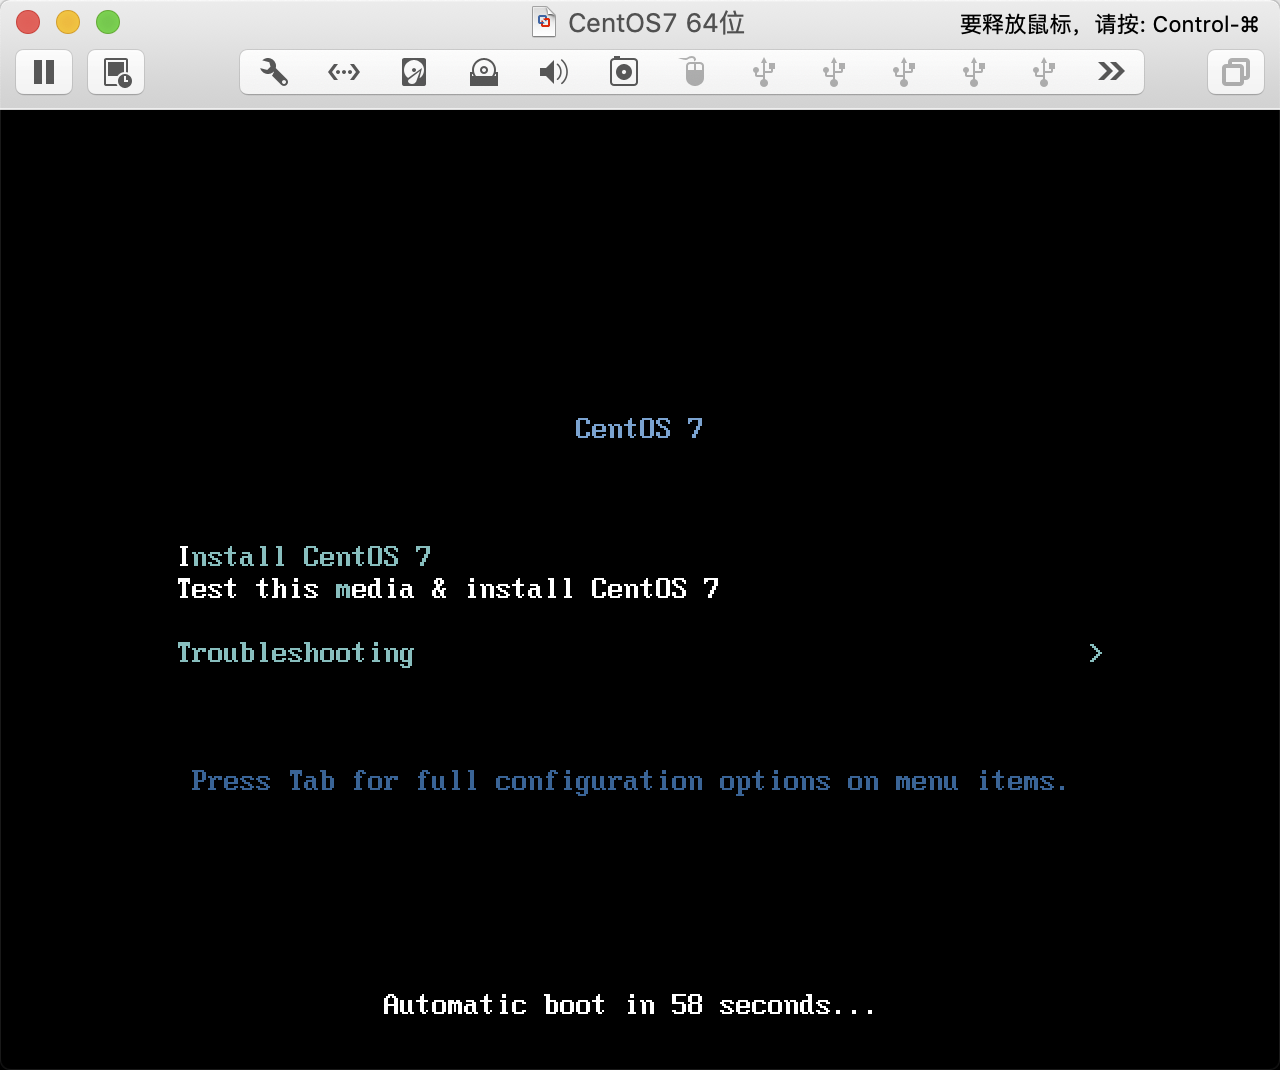Select Install CentOS 7 boot option
Viewport: 1280px width, 1070px height.
pyautogui.click(x=304, y=556)
